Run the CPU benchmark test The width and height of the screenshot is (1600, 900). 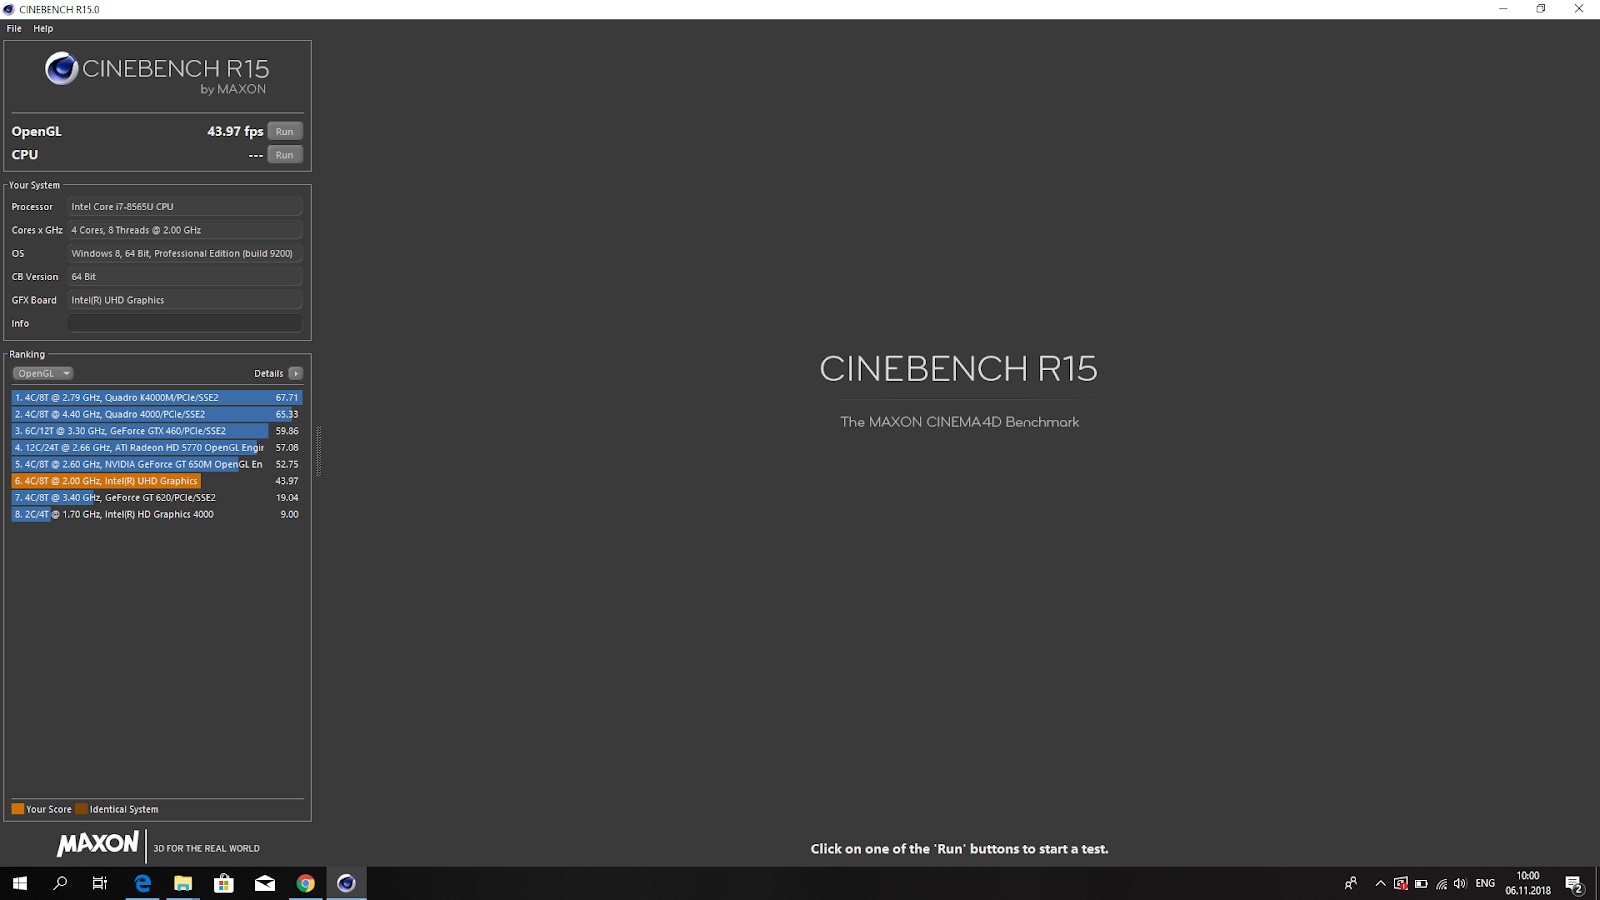pos(285,155)
